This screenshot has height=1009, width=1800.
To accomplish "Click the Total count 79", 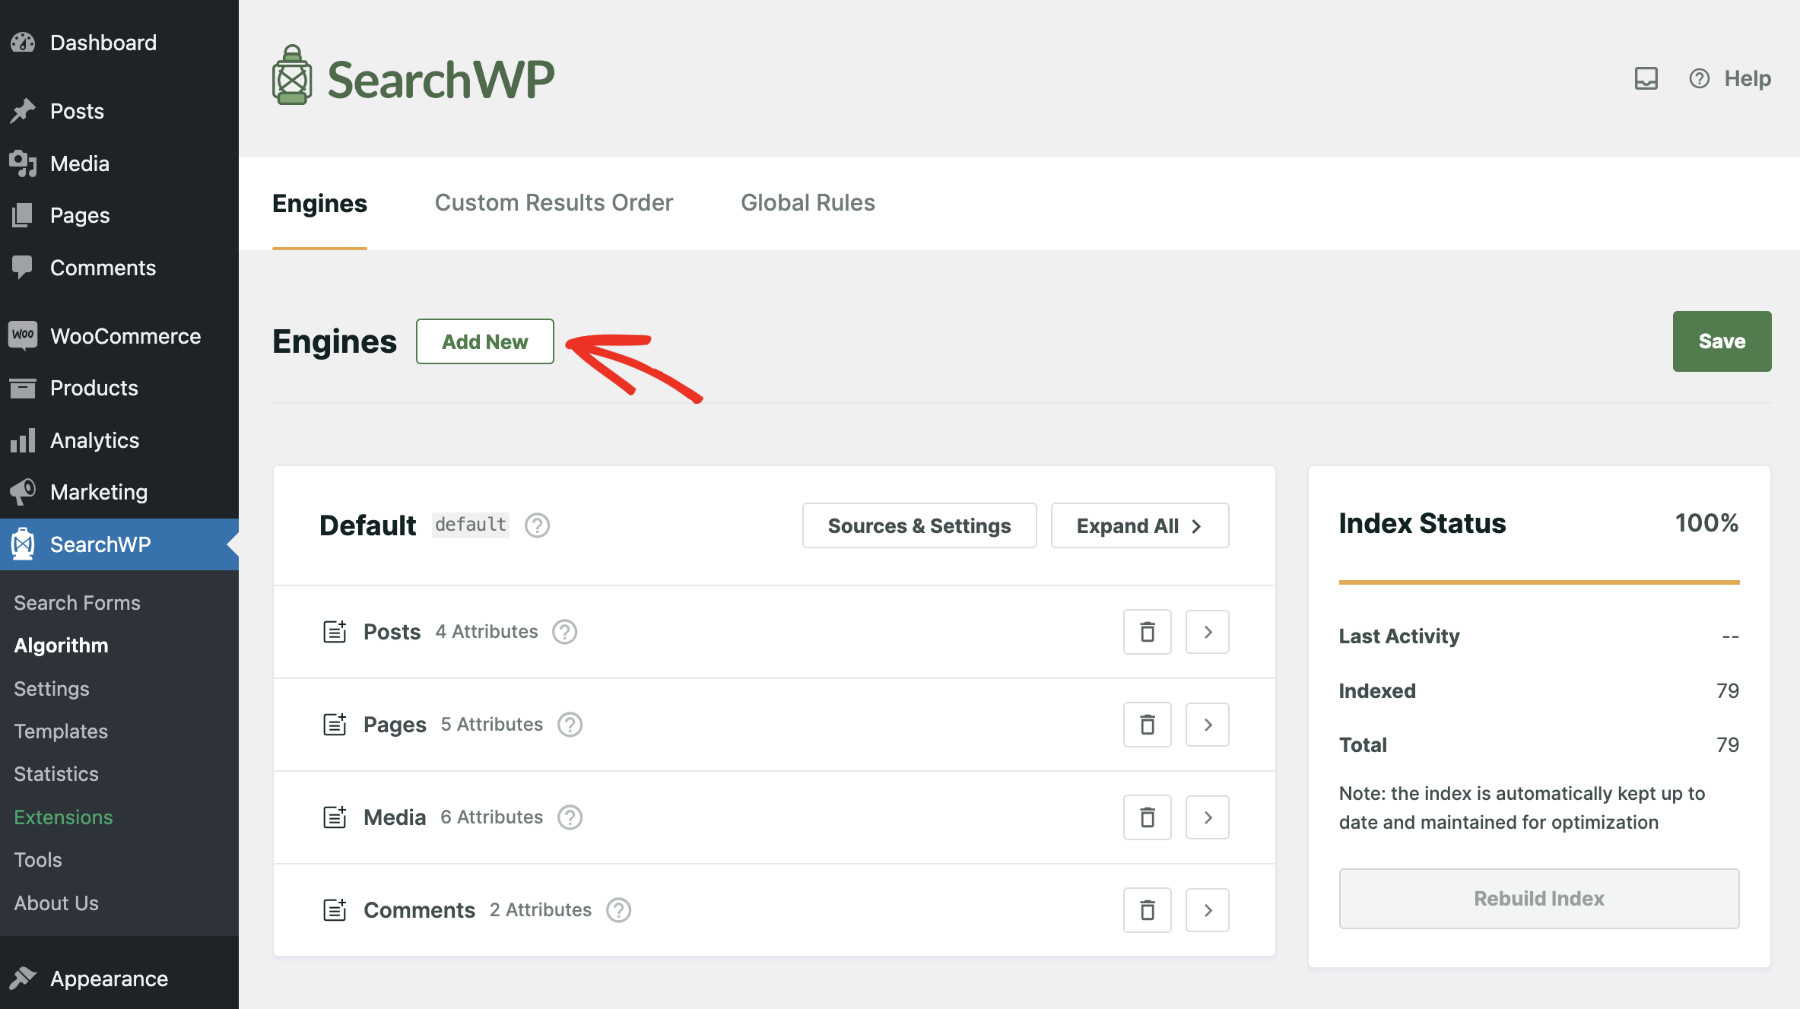I will 1728,745.
